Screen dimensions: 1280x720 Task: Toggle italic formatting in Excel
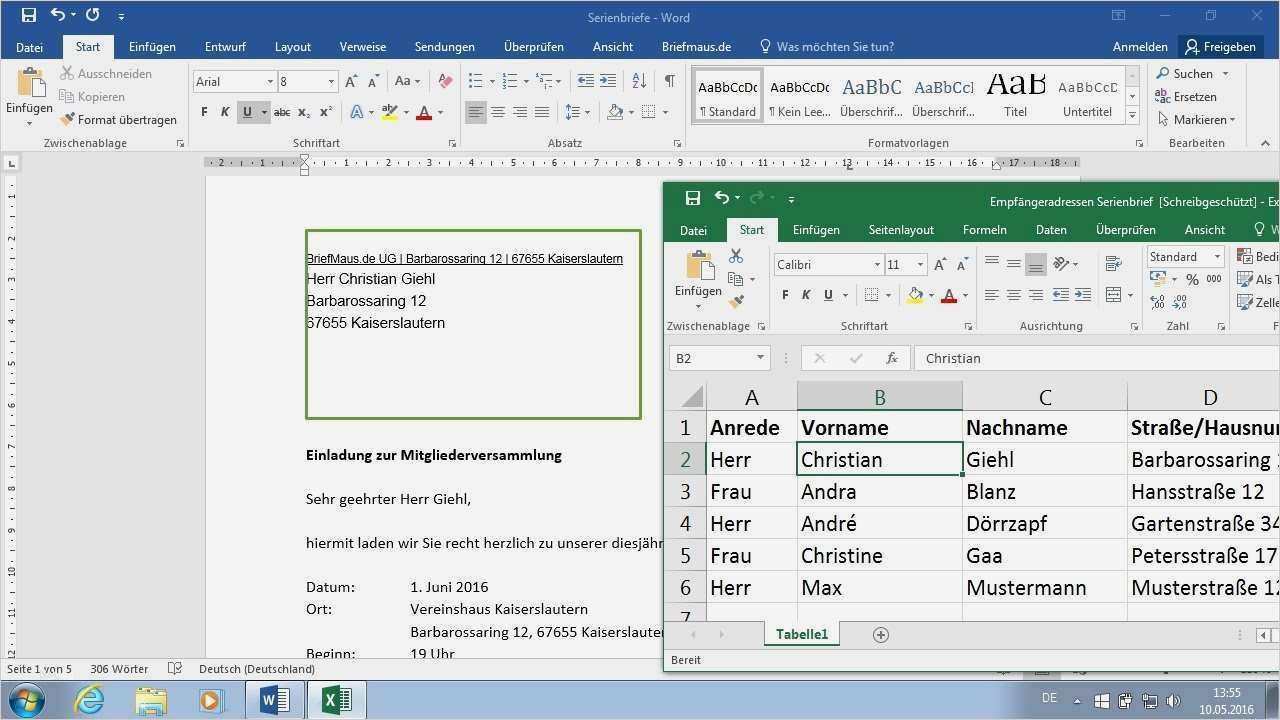pyautogui.click(x=806, y=295)
